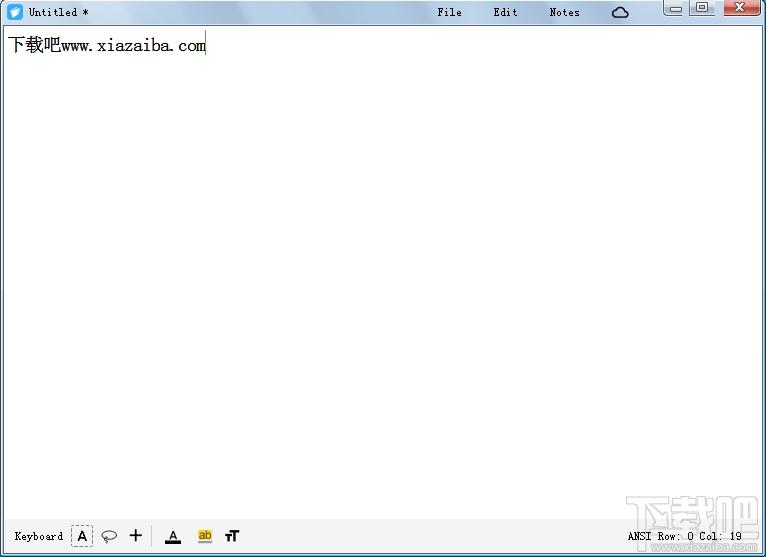
Task: Close the notepad window
Action: tap(741, 7)
